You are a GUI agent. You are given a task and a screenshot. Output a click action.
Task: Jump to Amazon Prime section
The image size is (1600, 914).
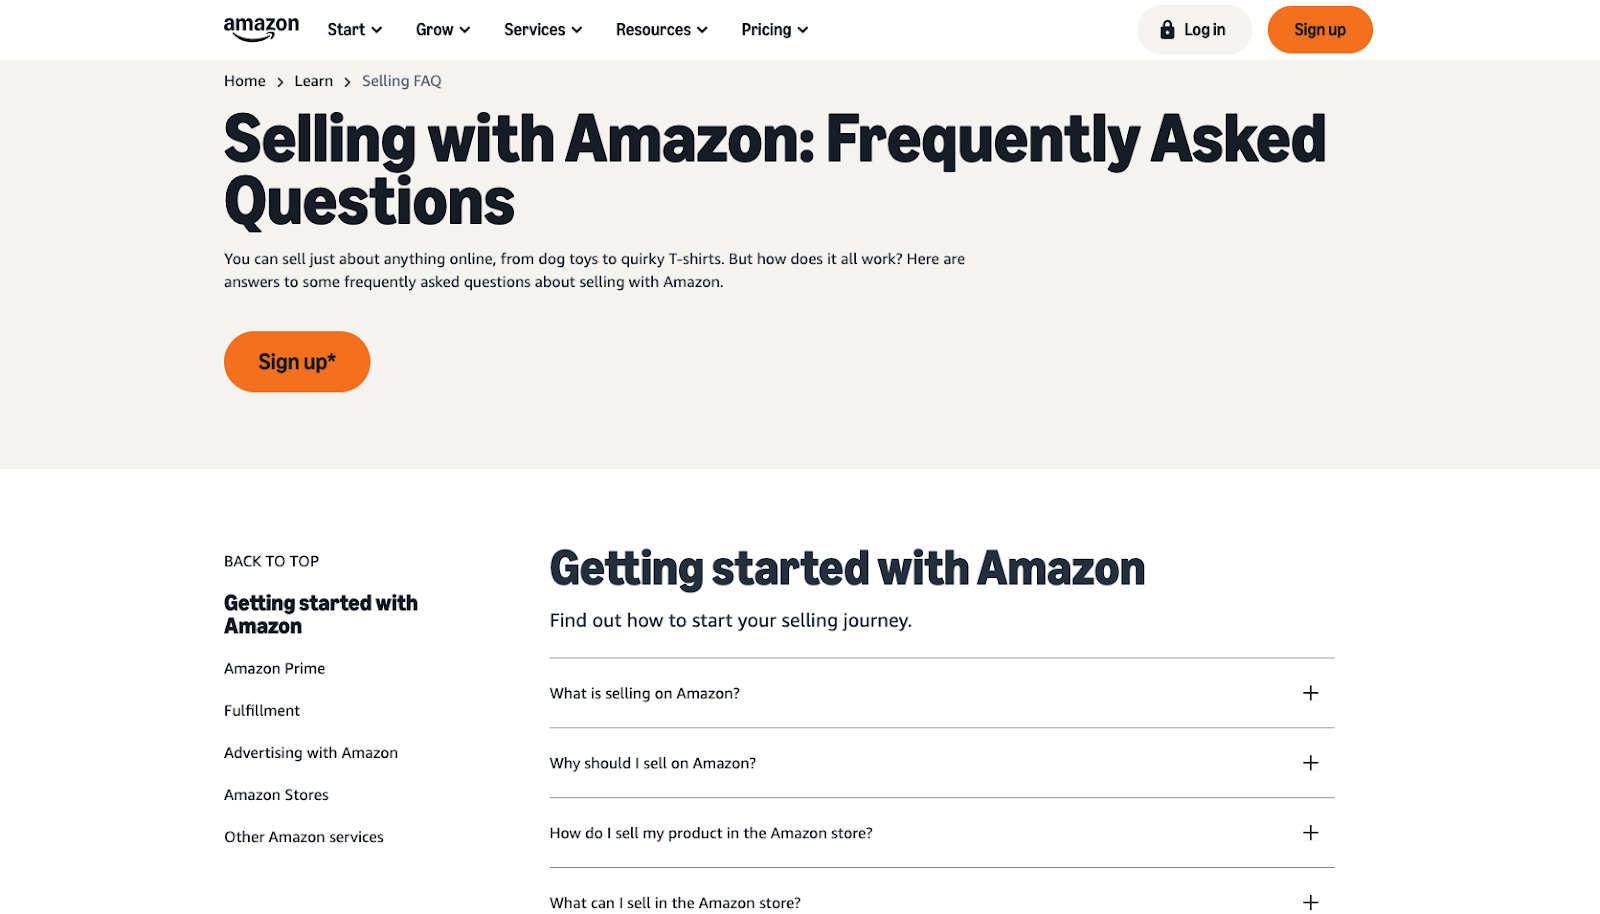coord(274,668)
